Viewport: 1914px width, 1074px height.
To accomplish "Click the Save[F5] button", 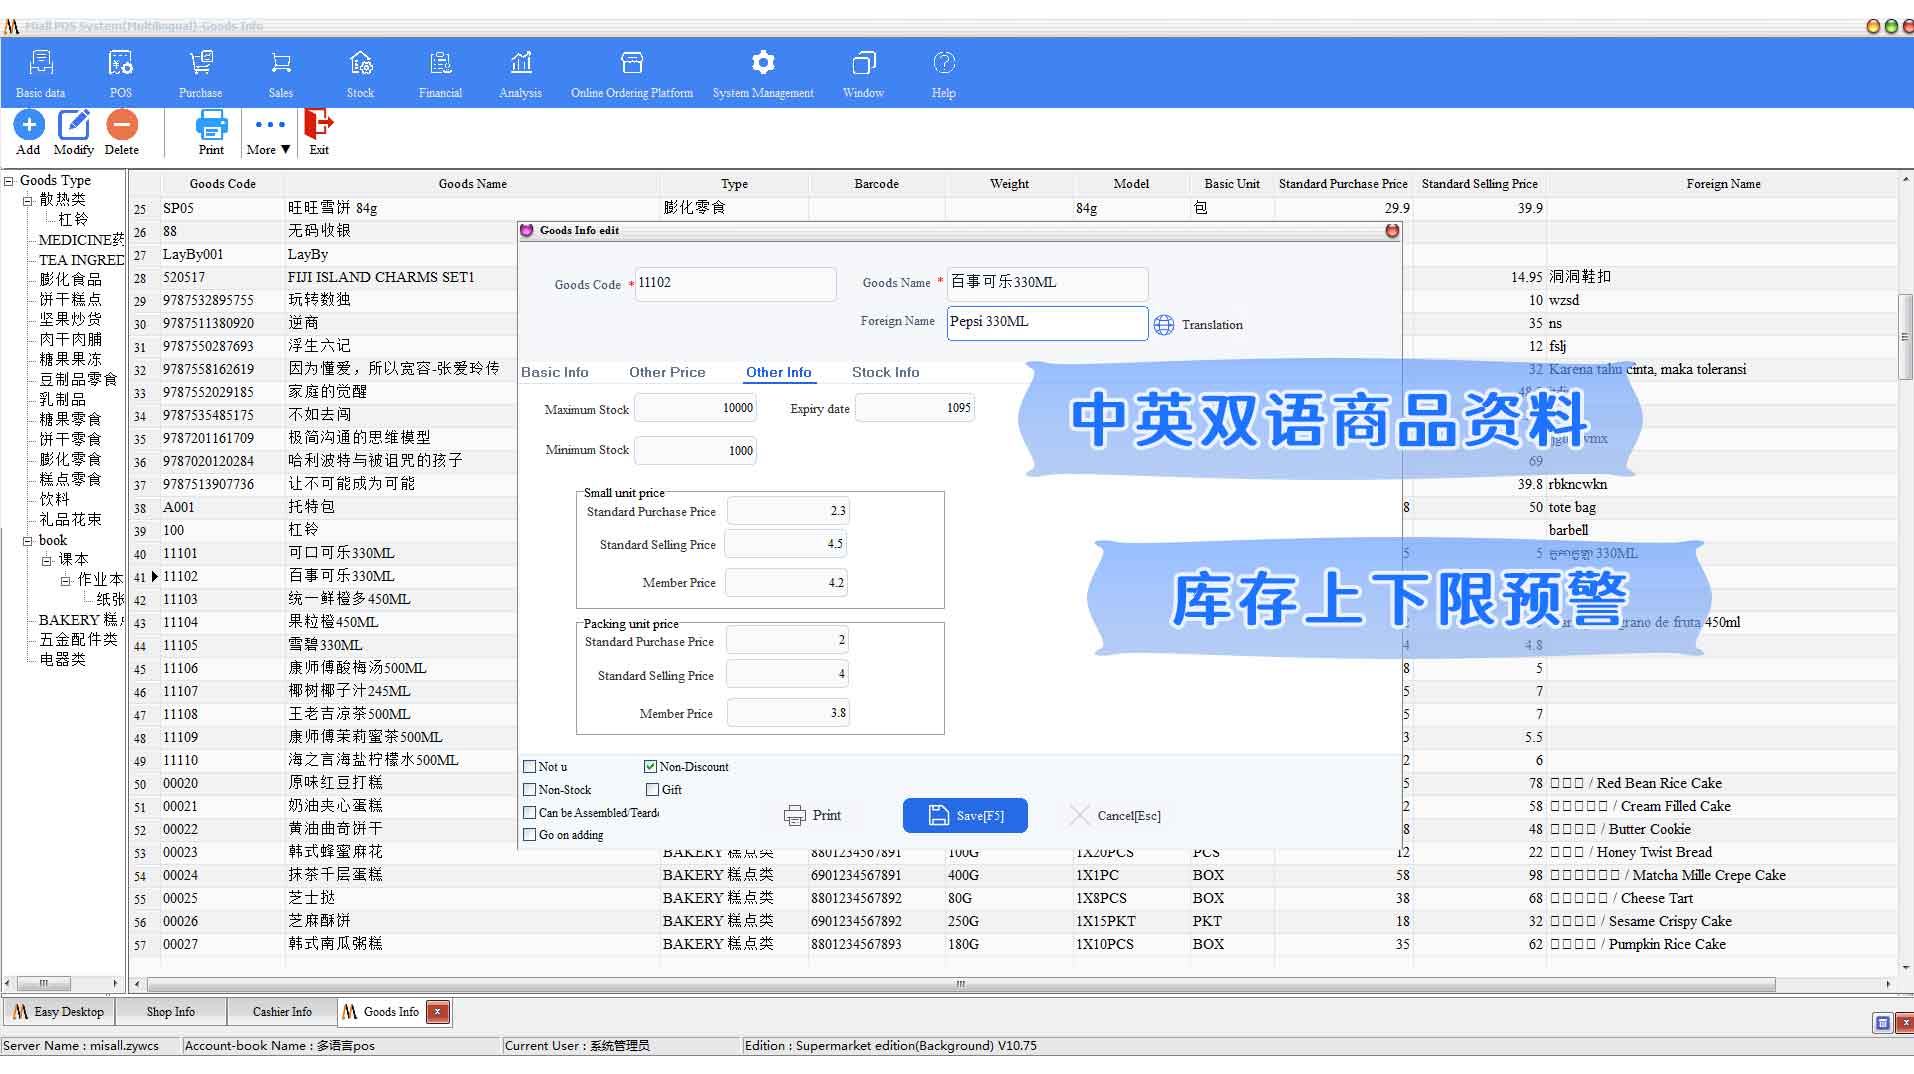I will [x=965, y=816].
